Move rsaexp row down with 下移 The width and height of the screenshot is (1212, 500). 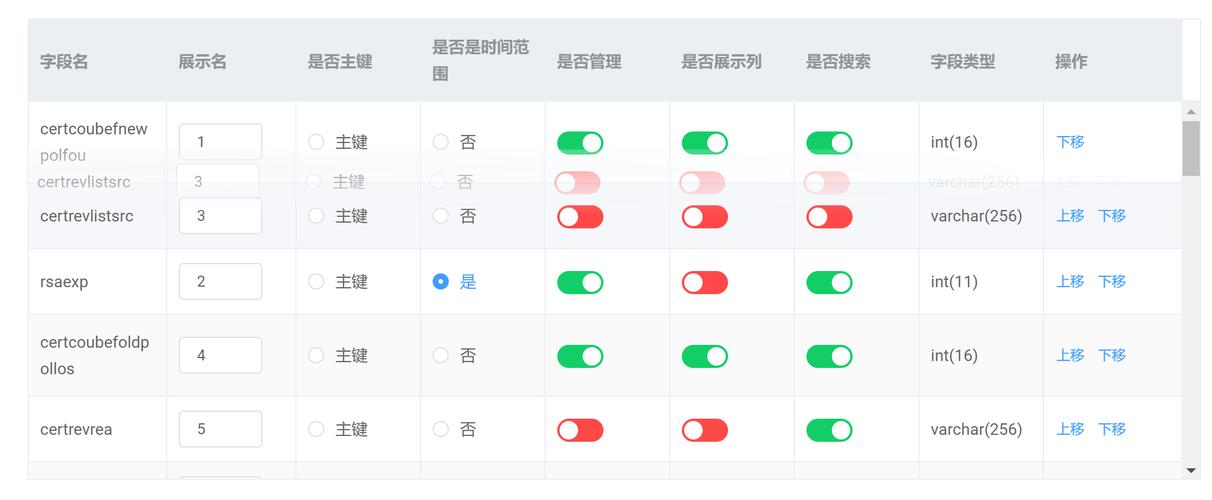point(1112,282)
